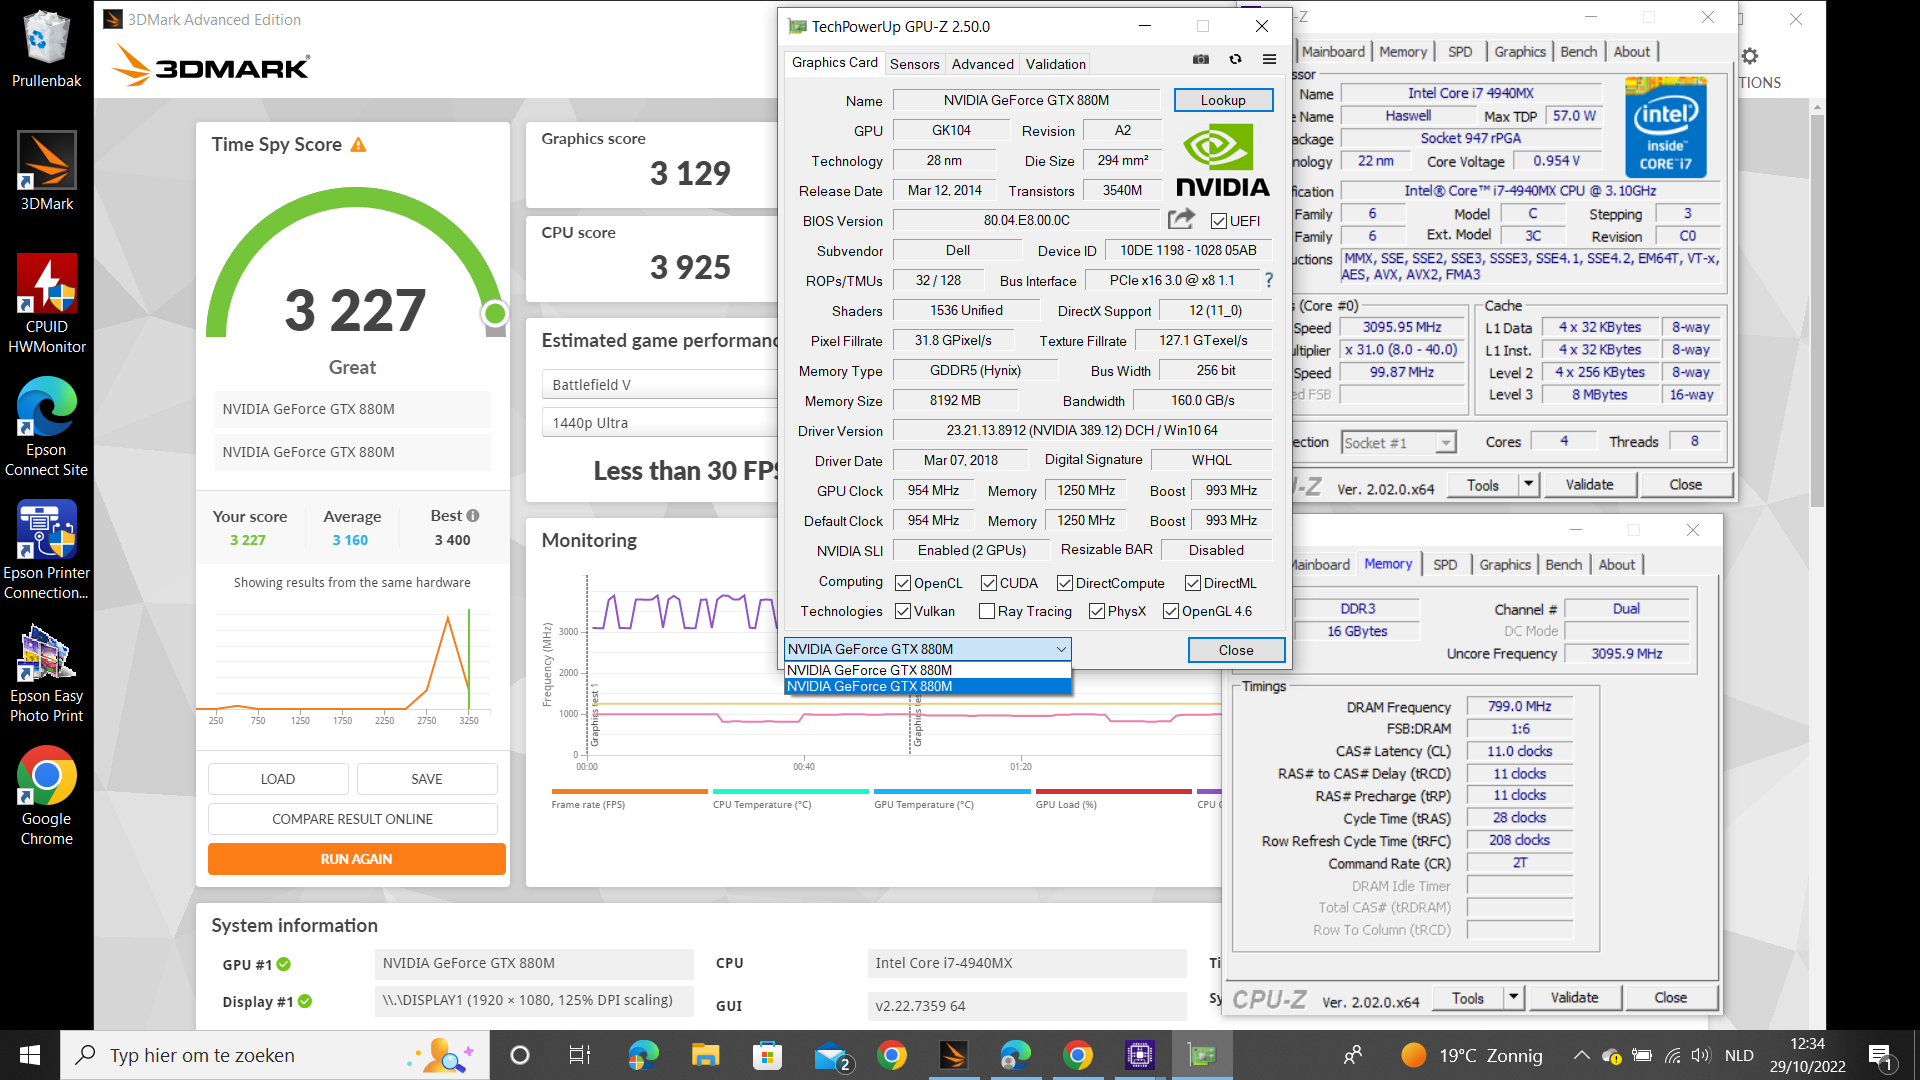Screen dimensions: 1920x1080
Task: Click the Windows search input box
Action: pyautogui.click(x=275, y=1055)
